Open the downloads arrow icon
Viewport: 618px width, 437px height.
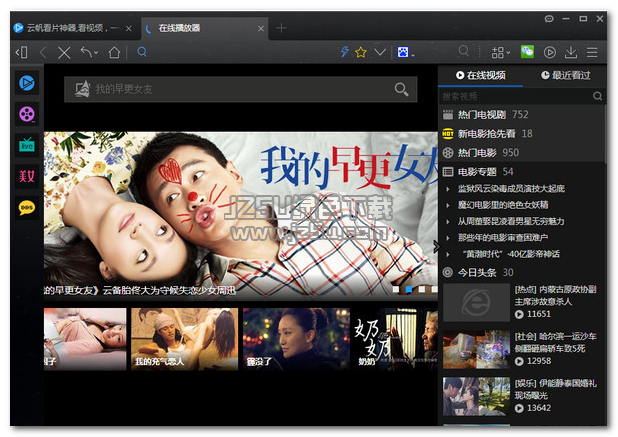coord(570,52)
